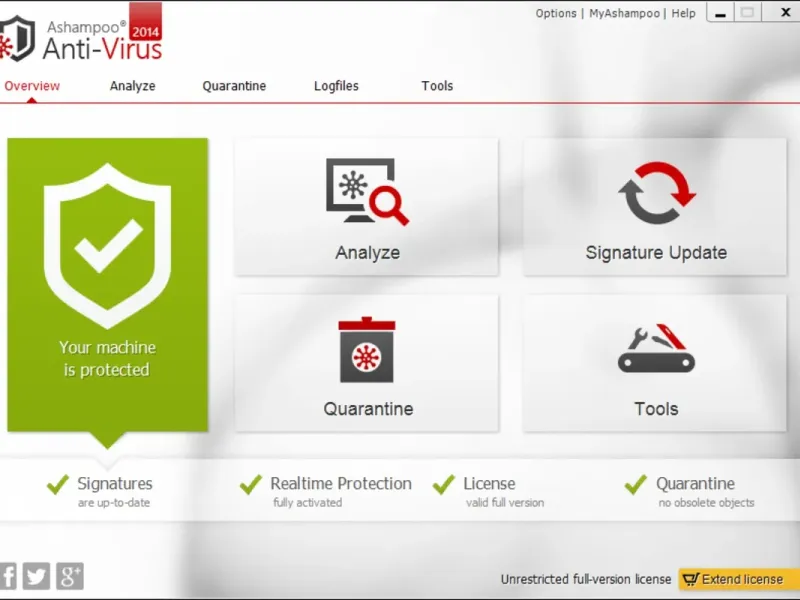Open the Tools pocket-knife tile
The width and height of the screenshot is (800, 600).
point(655,363)
